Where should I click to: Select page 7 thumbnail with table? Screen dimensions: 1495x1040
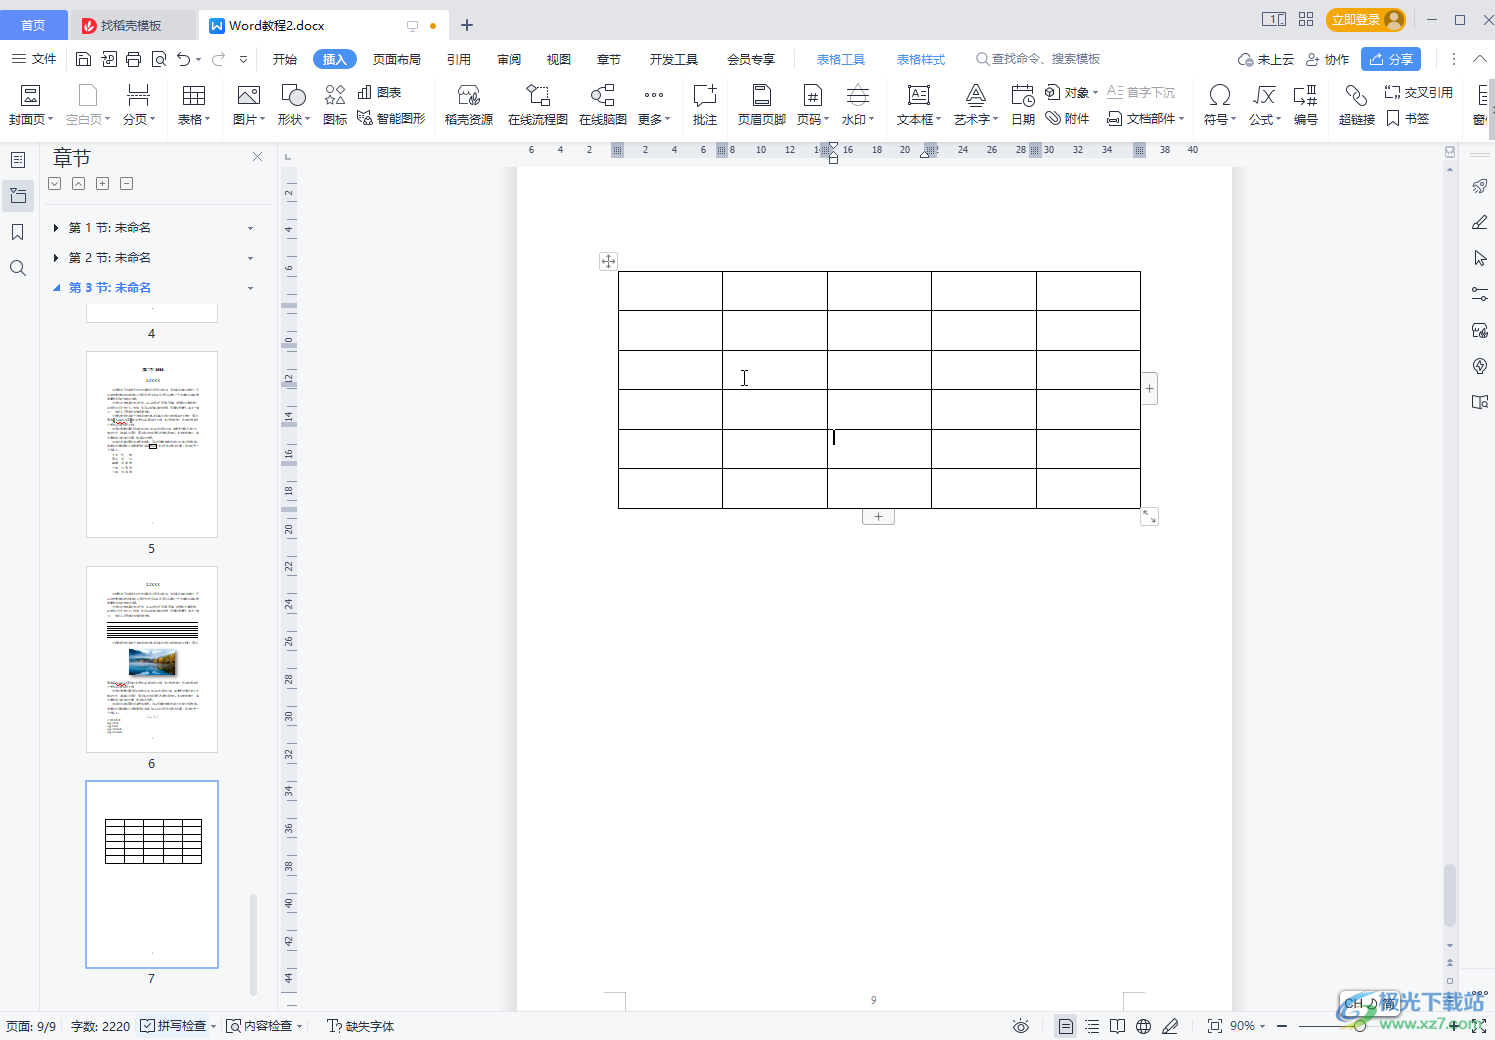click(152, 874)
